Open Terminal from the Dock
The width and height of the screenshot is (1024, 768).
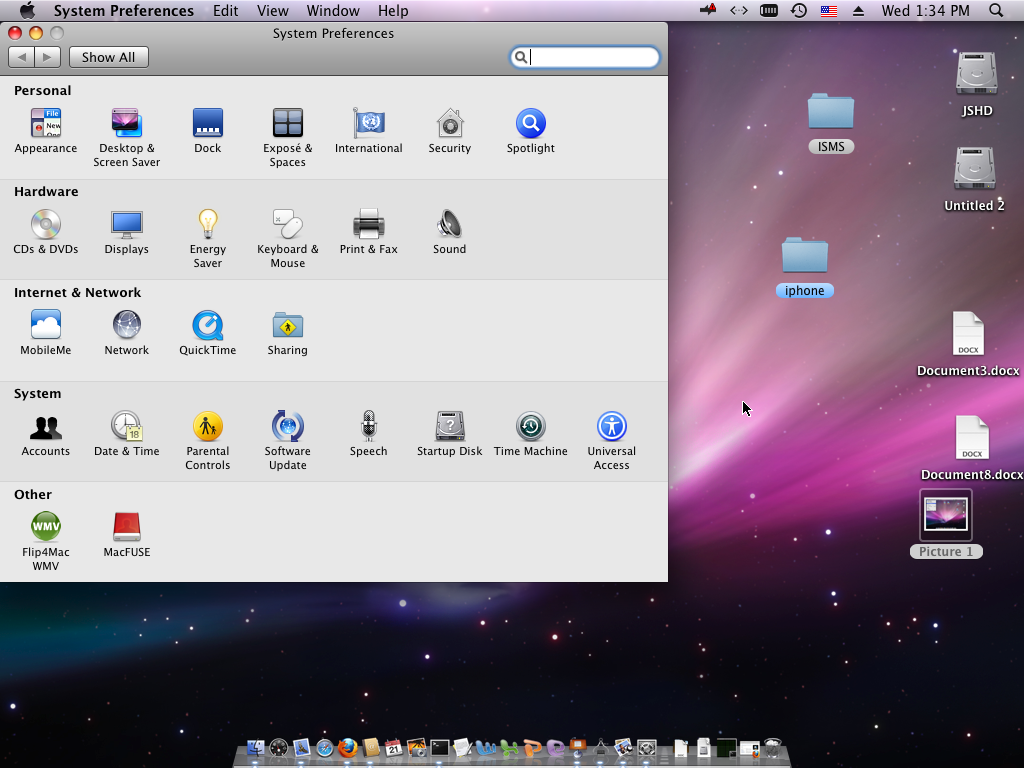(440, 748)
